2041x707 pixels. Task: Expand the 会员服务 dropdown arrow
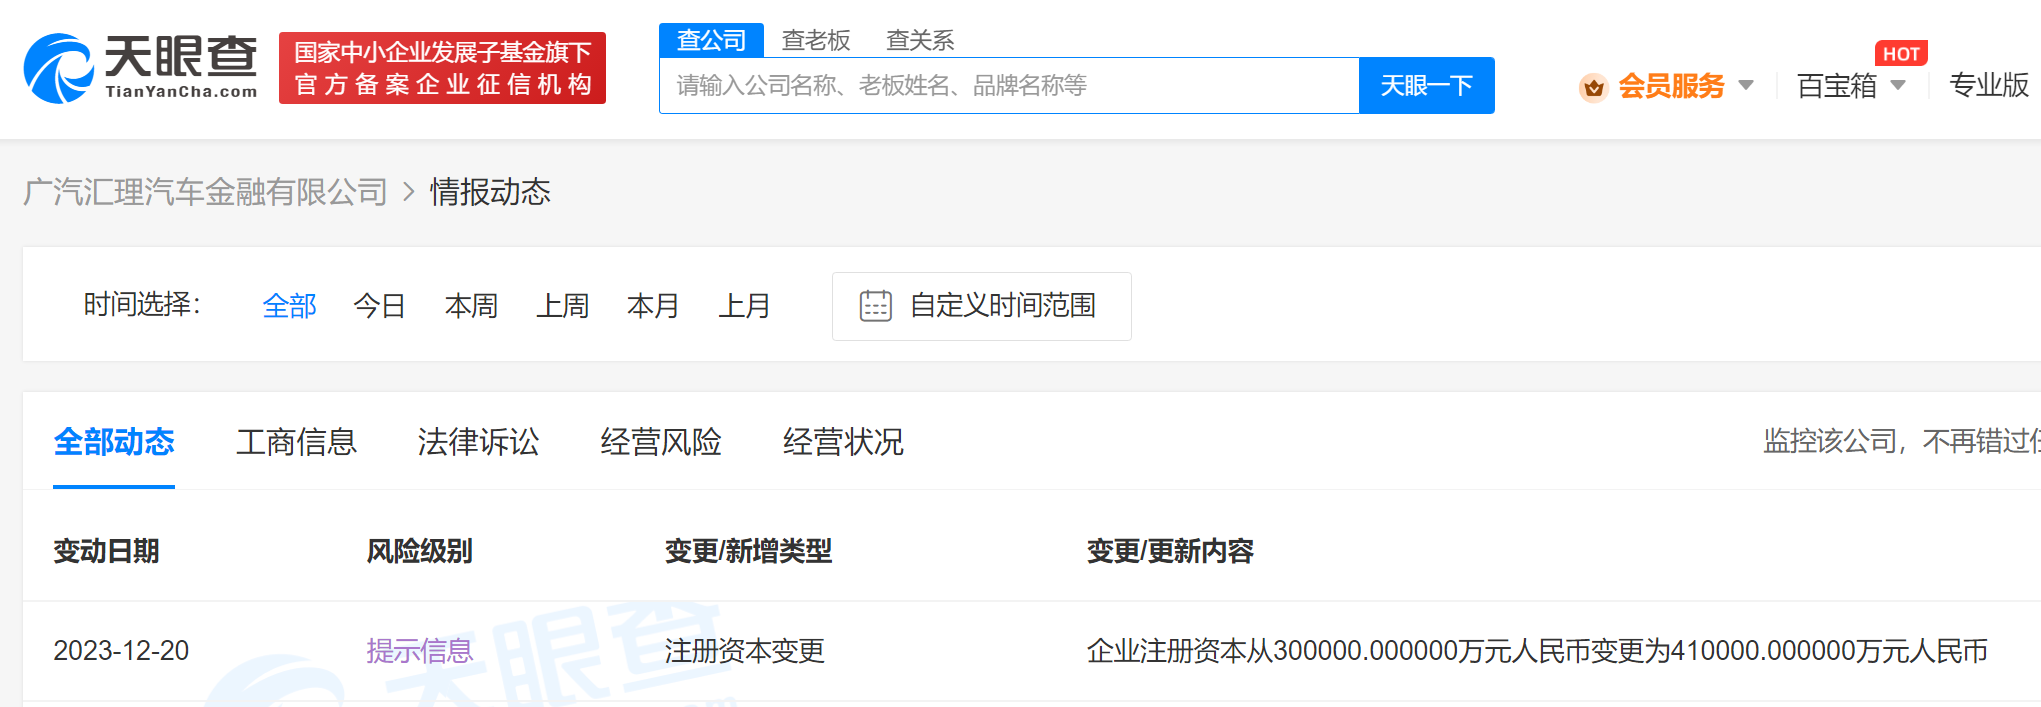[1746, 86]
